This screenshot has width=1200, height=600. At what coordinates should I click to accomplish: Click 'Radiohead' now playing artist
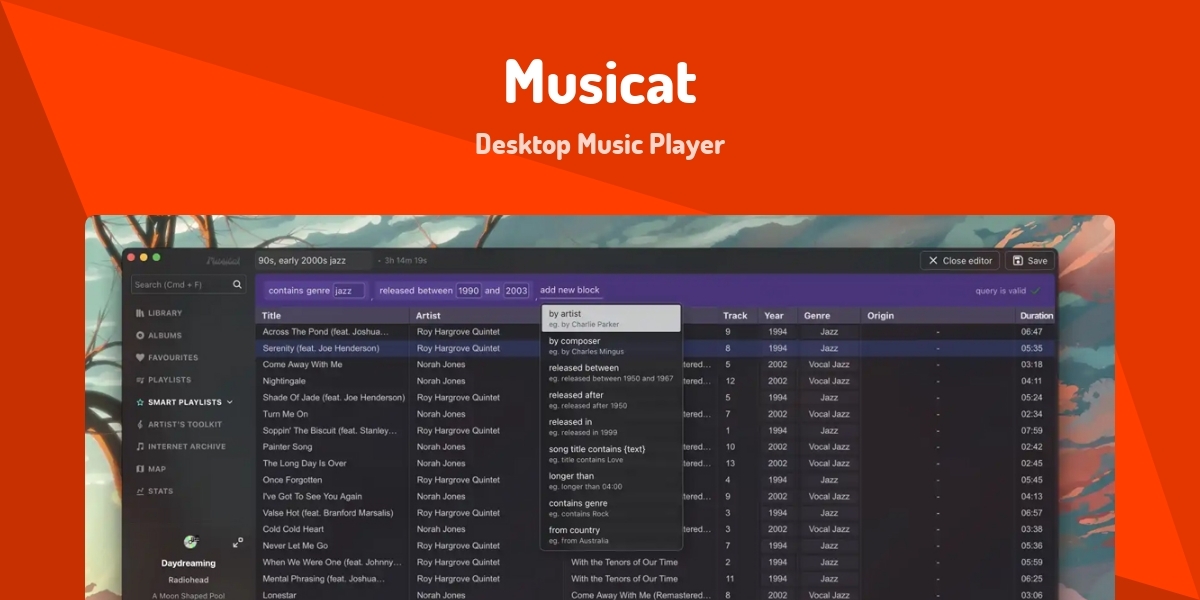click(188, 579)
